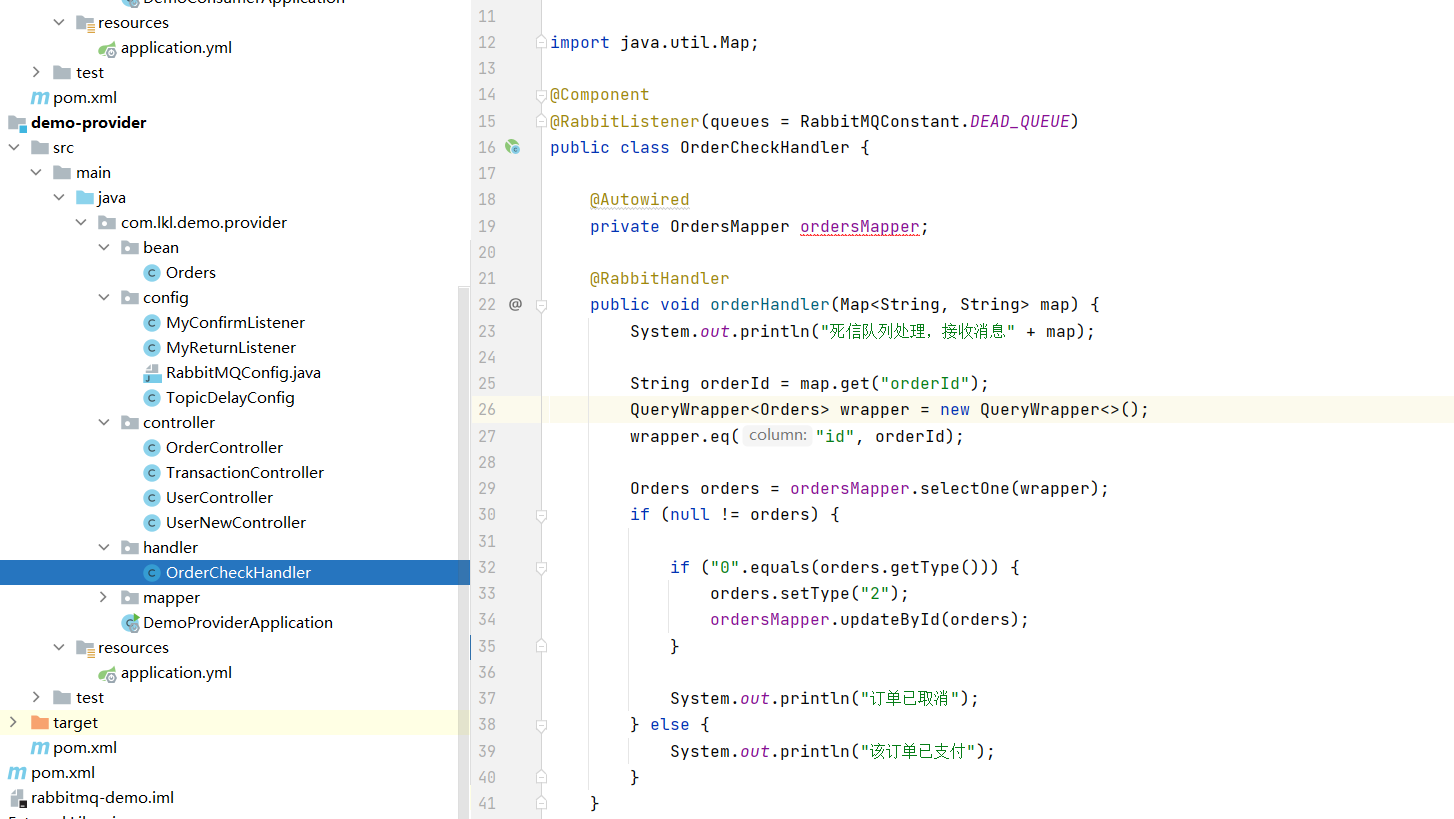This screenshot has height=819, width=1454.
Task: Click the Orders class icon
Action: (152, 273)
